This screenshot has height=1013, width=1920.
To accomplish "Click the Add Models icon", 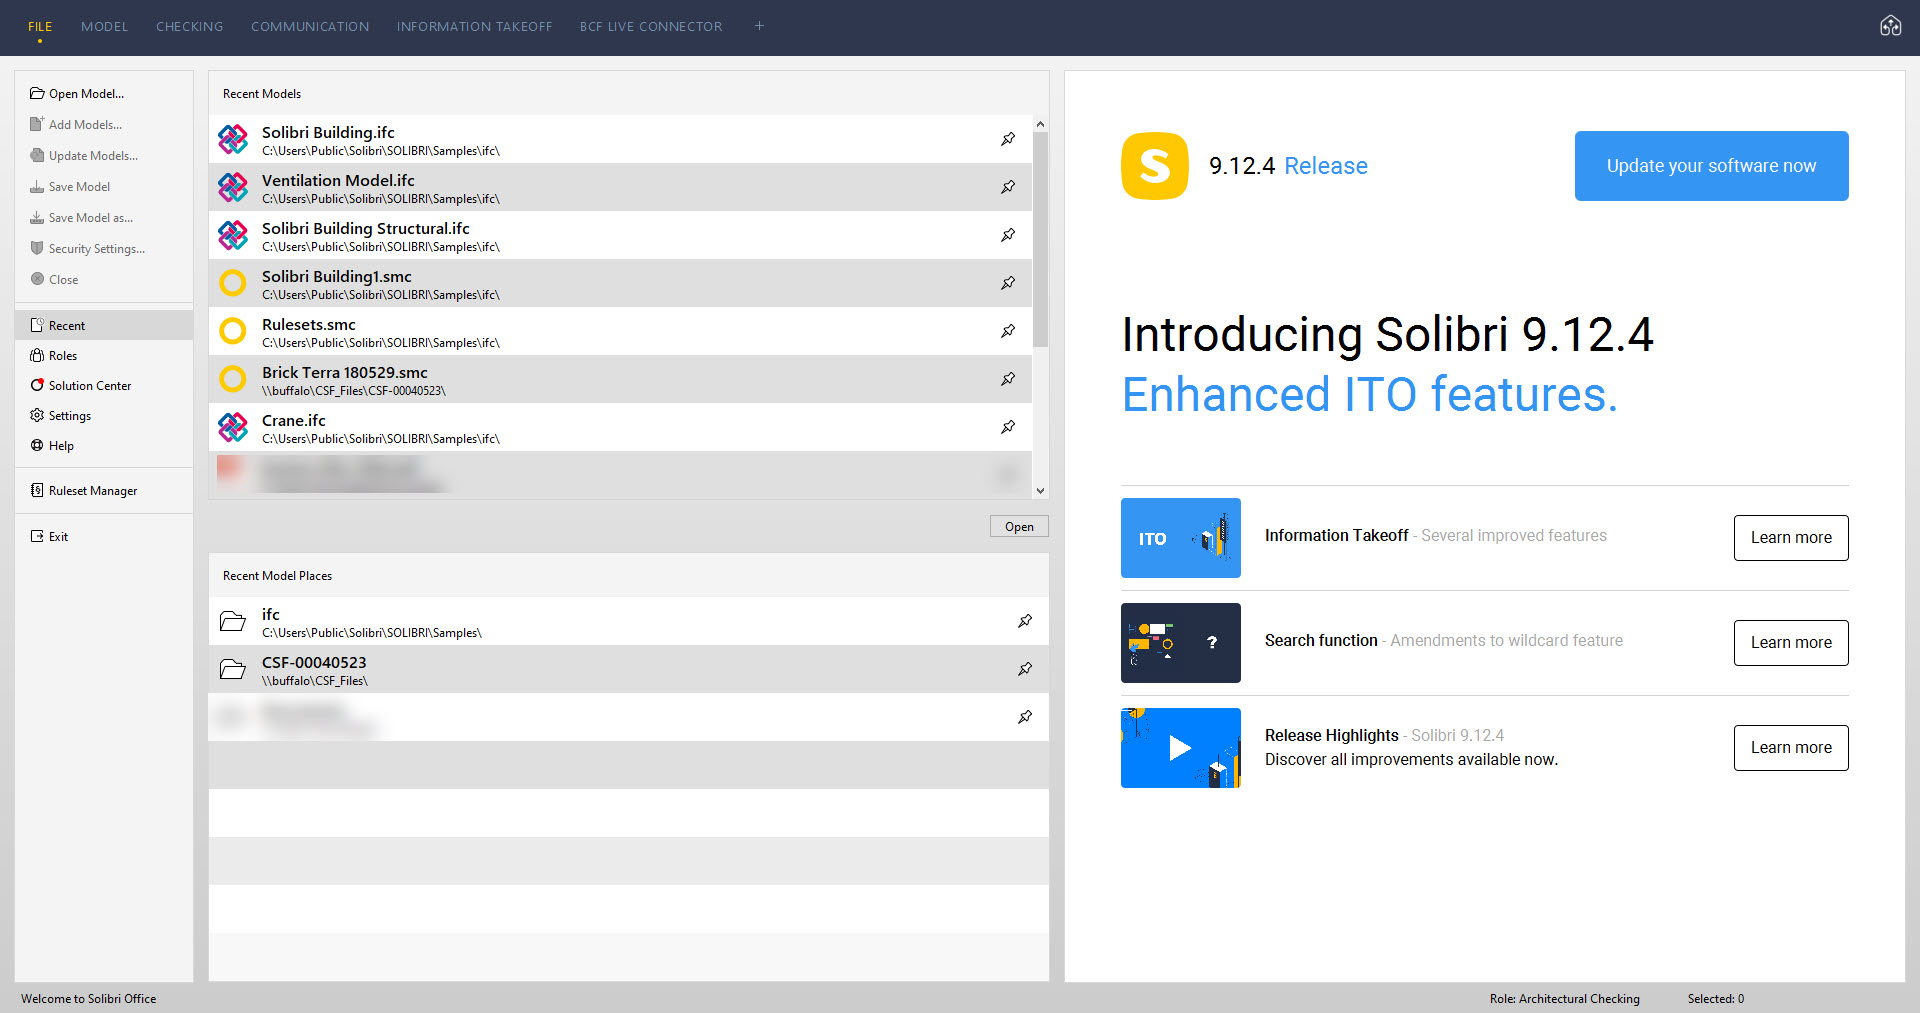I will pos(37,124).
